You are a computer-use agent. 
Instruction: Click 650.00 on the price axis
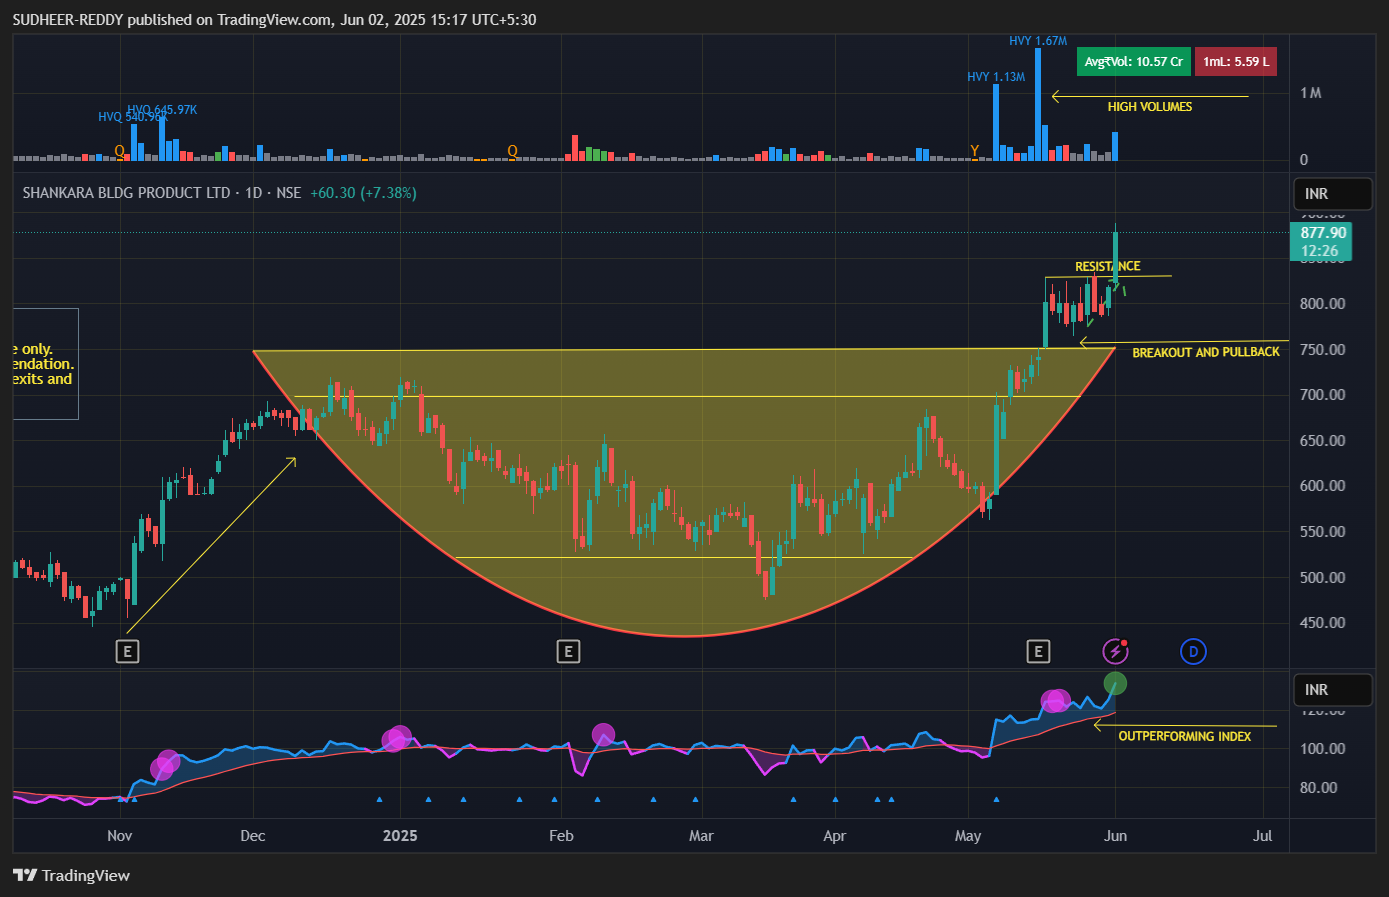click(1322, 441)
